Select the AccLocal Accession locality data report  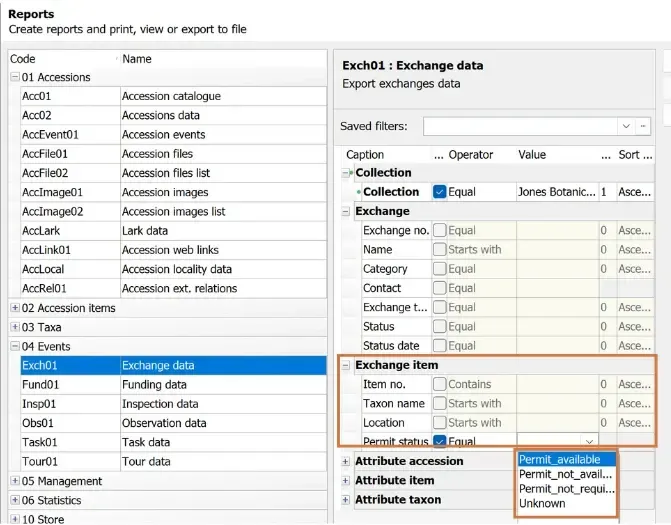pos(173,269)
